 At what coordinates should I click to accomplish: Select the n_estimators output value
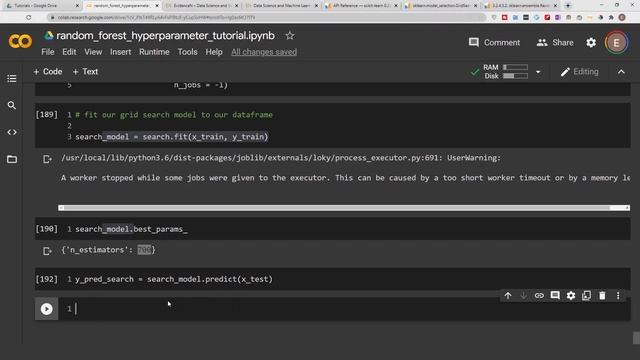tap(144, 249)
